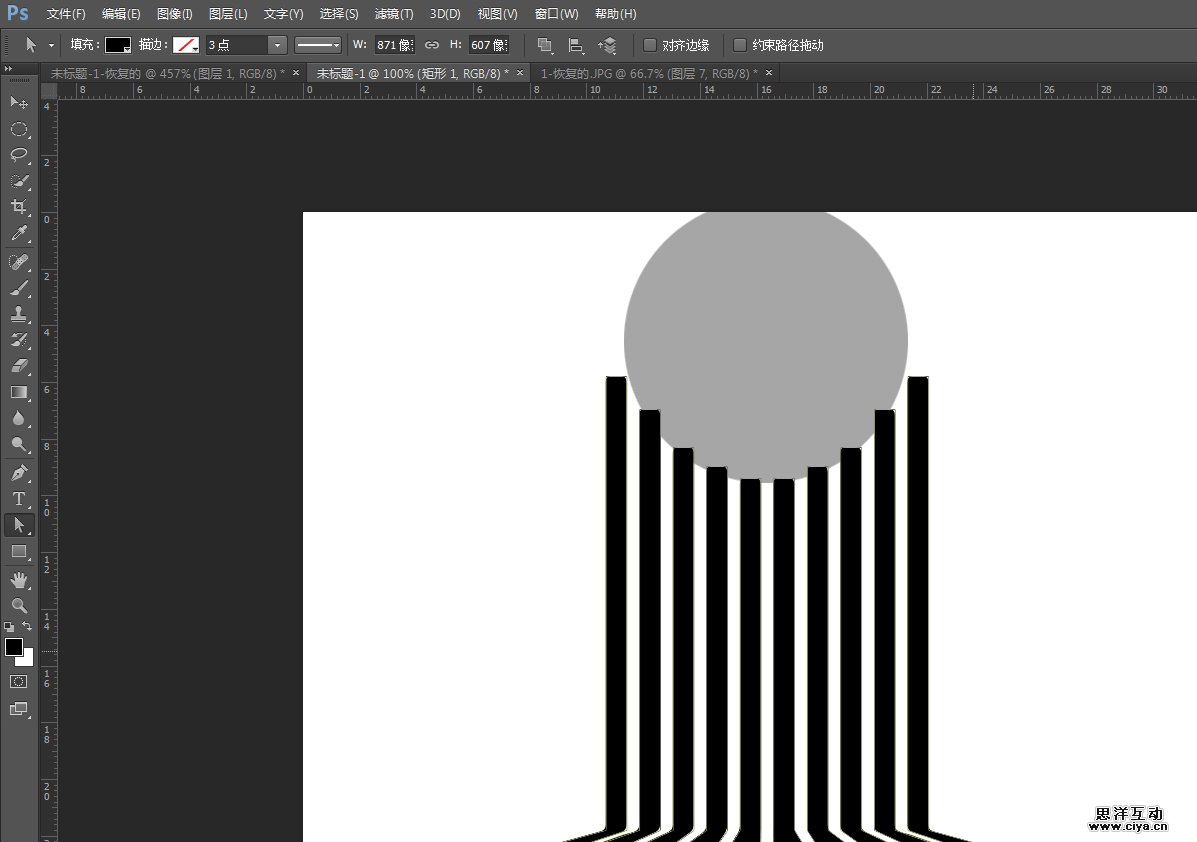
Task: Open the 滤镜(T) menu
Action: point(394,14)
